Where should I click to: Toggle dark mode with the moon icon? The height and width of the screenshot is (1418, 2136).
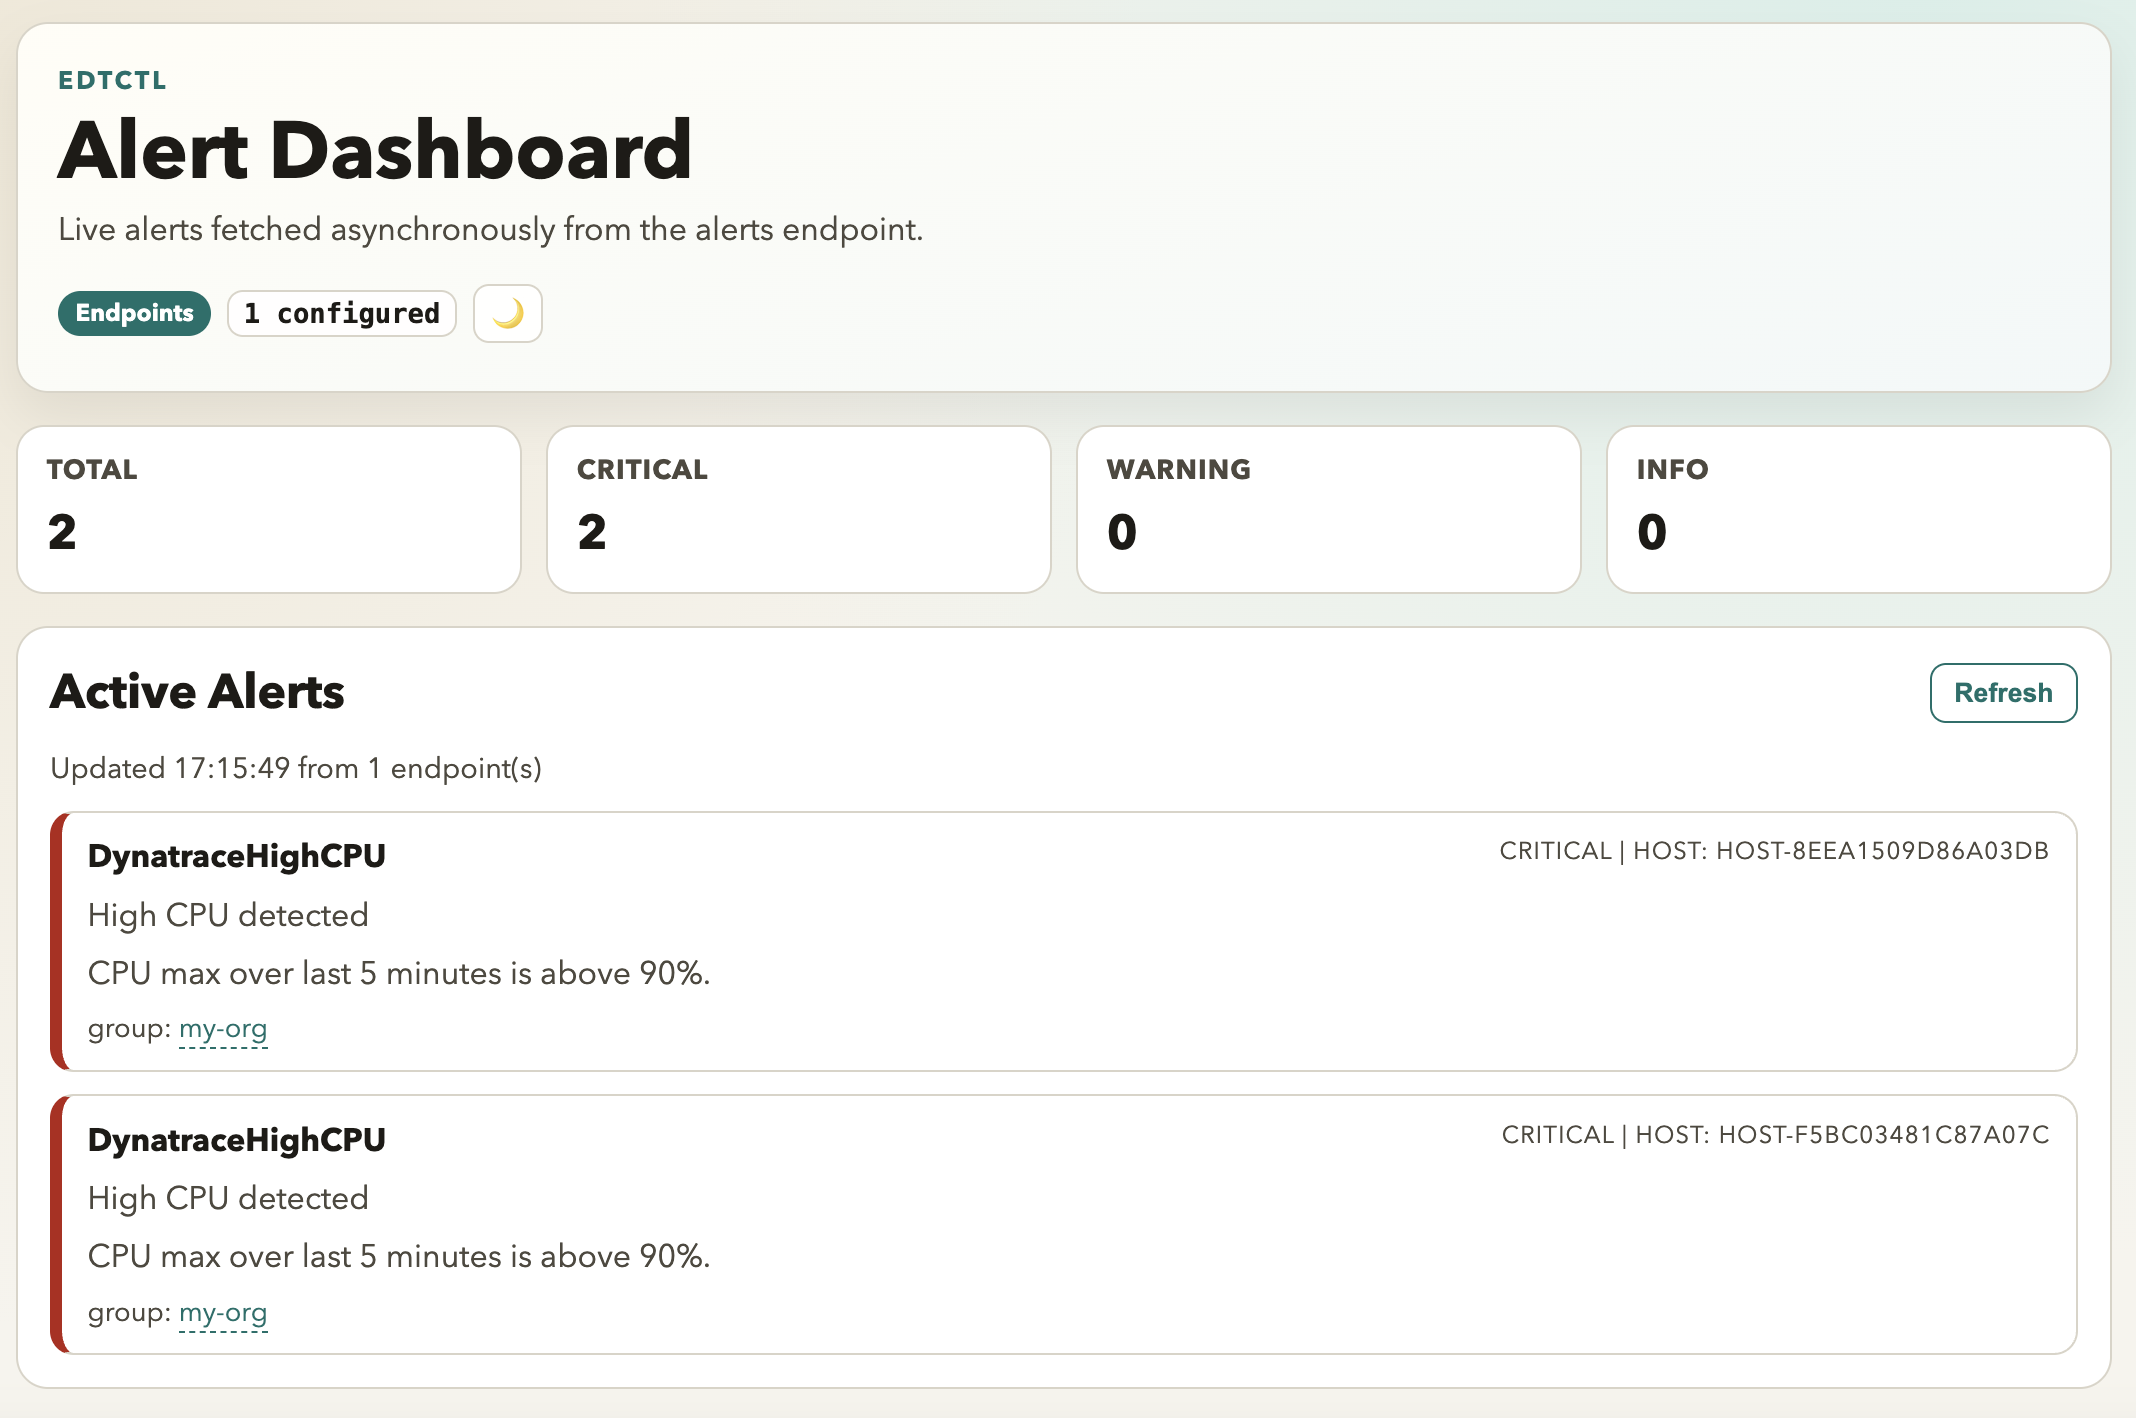508,314
